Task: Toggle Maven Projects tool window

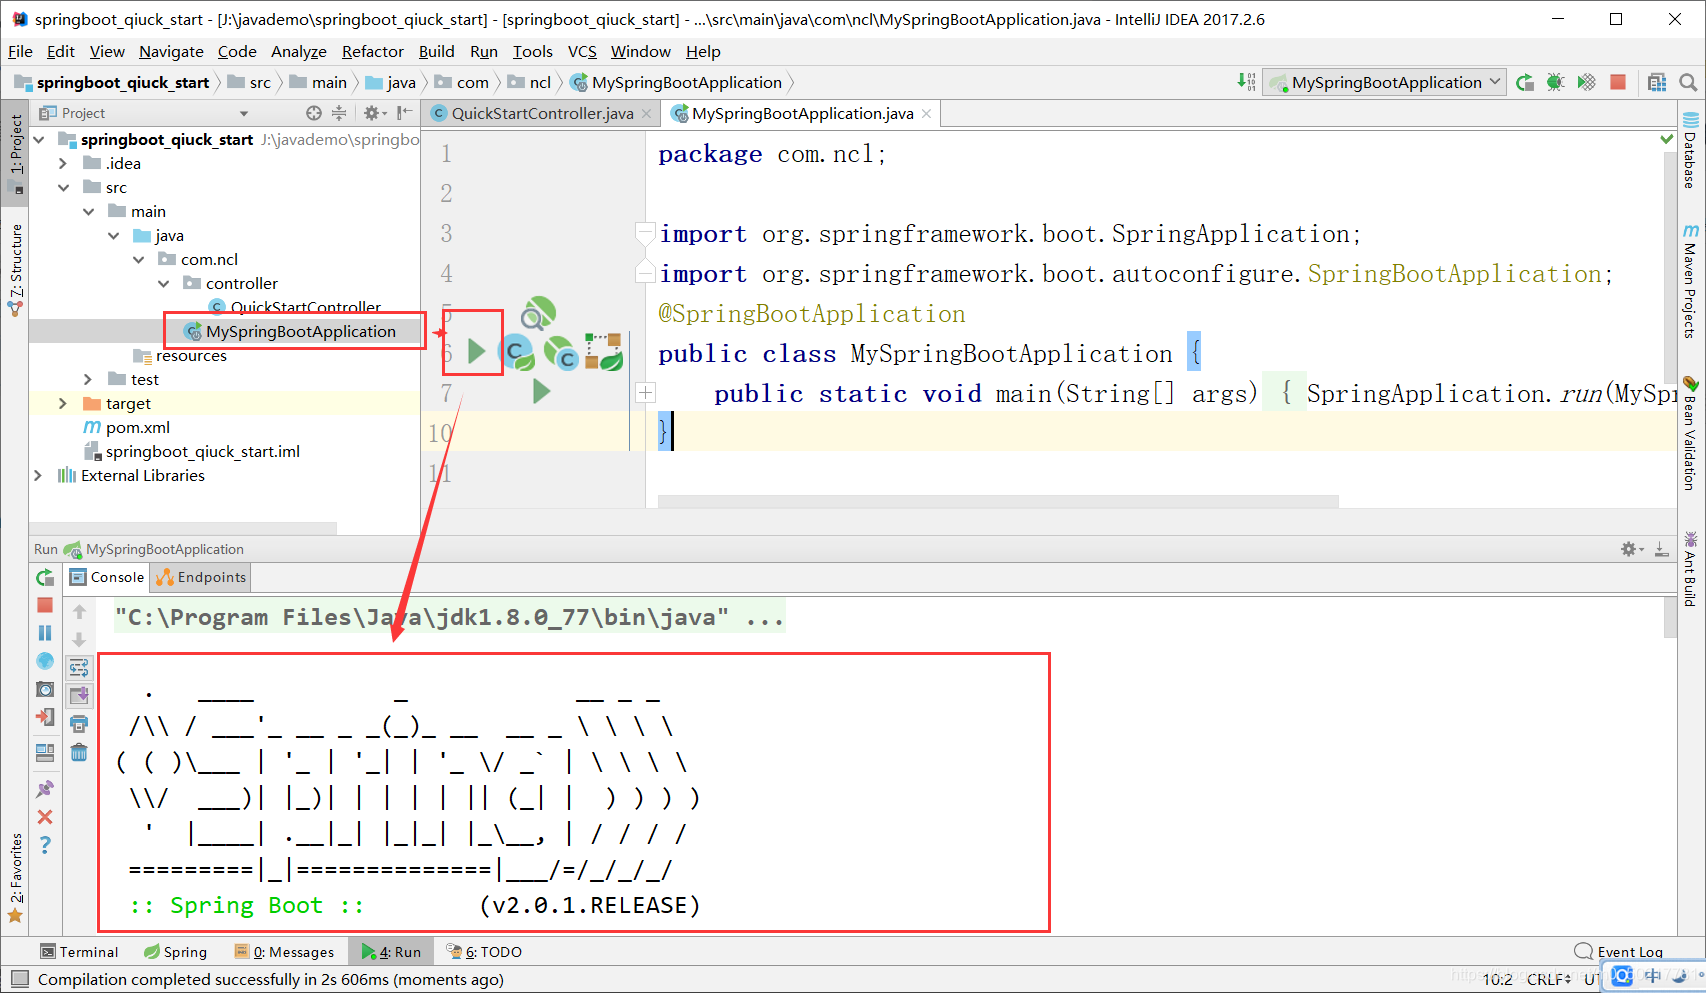Action: (1690, 280)
